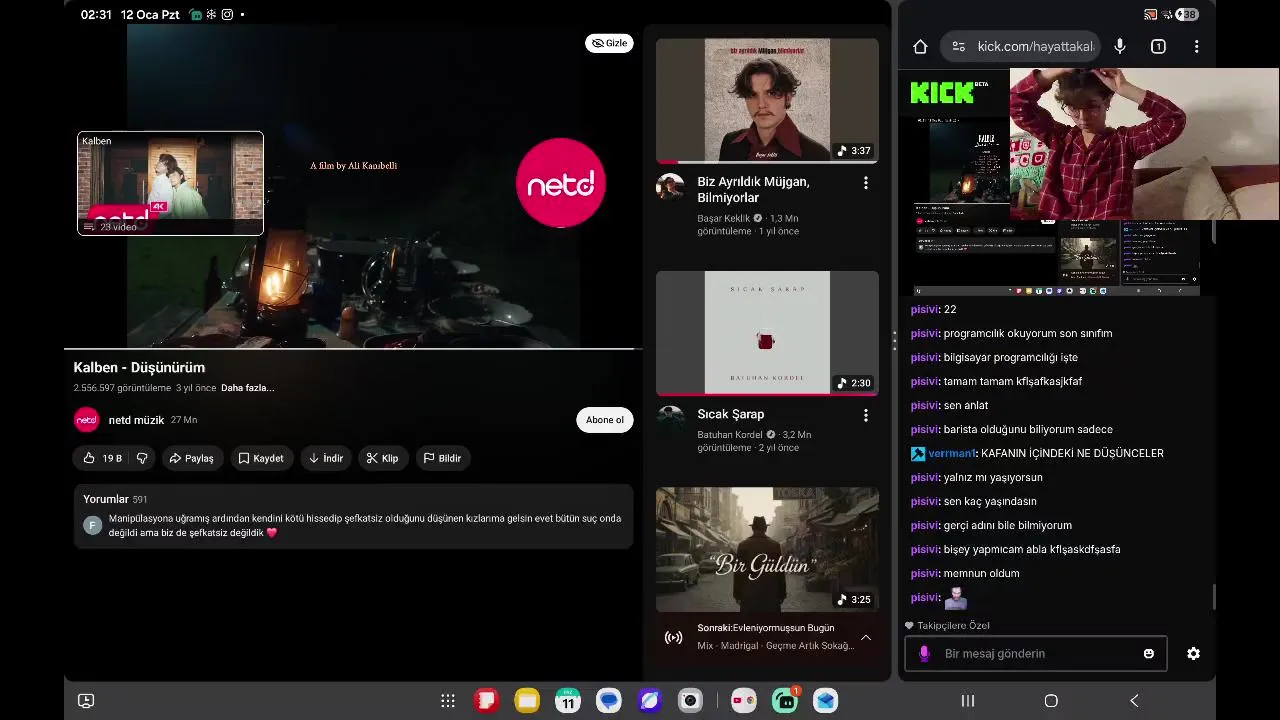Open Kalben playlist card with 23 videos
Image resolution: width=1280 pixels, height=720 pixels.
[170, 183]
